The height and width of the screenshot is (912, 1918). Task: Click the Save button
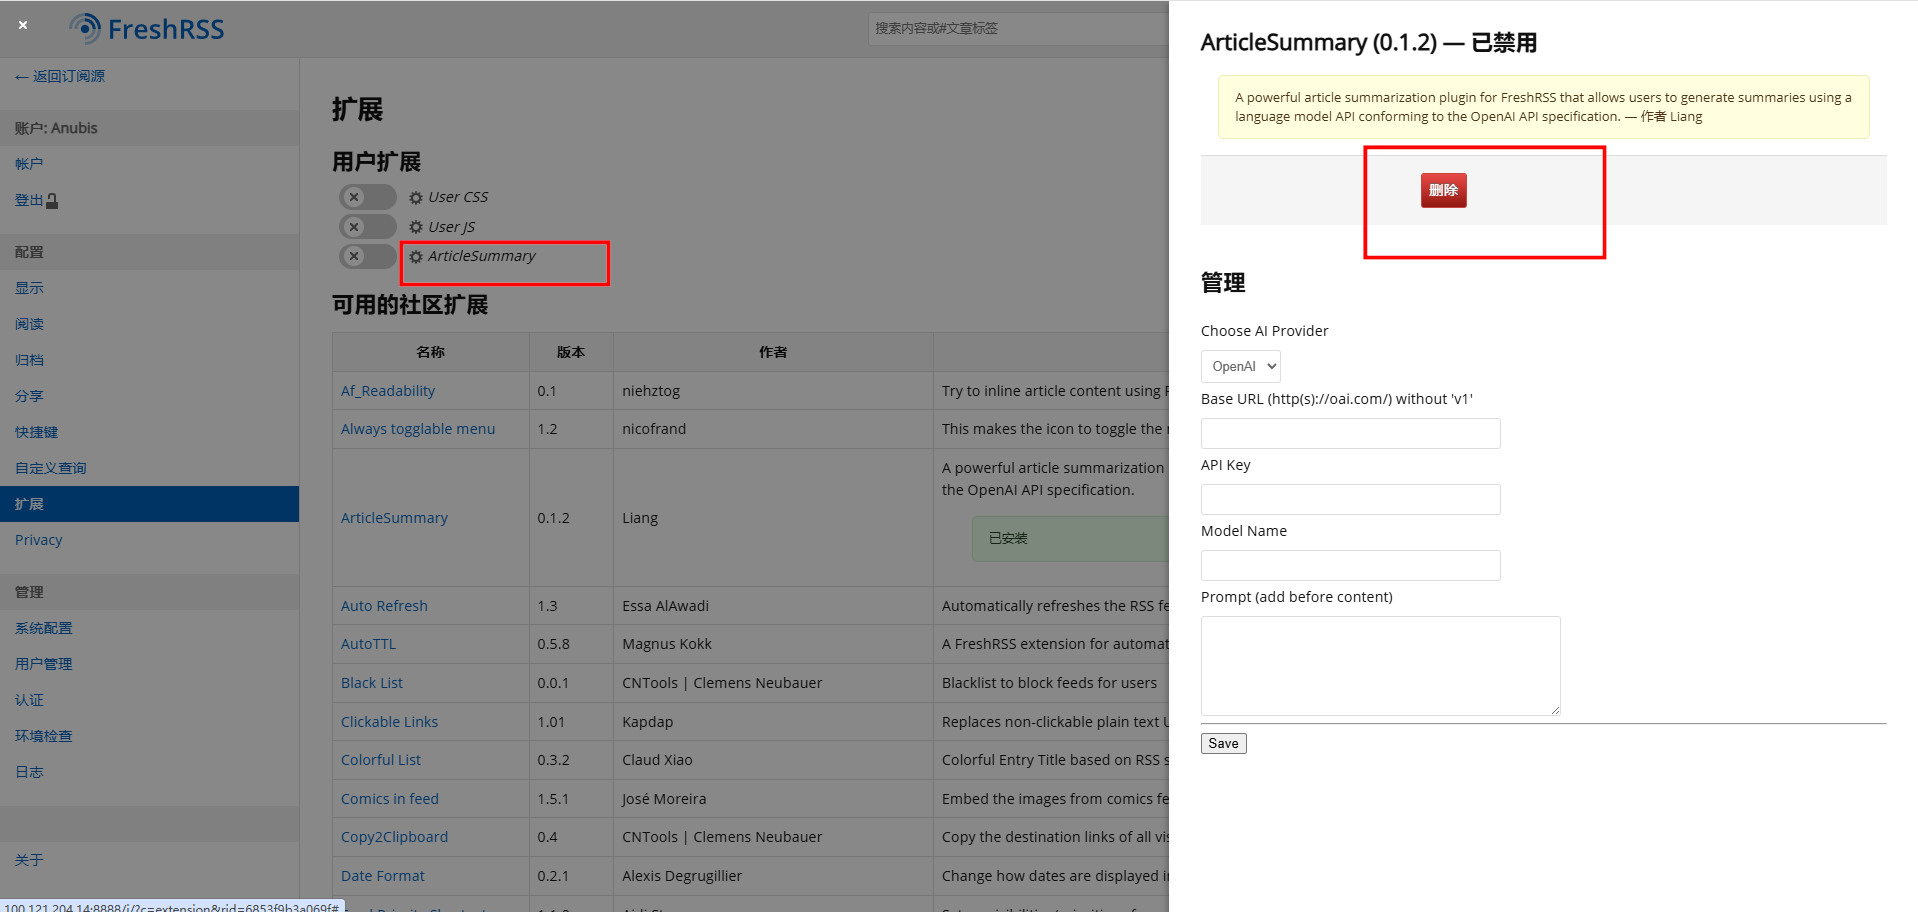coord(1223,743)
